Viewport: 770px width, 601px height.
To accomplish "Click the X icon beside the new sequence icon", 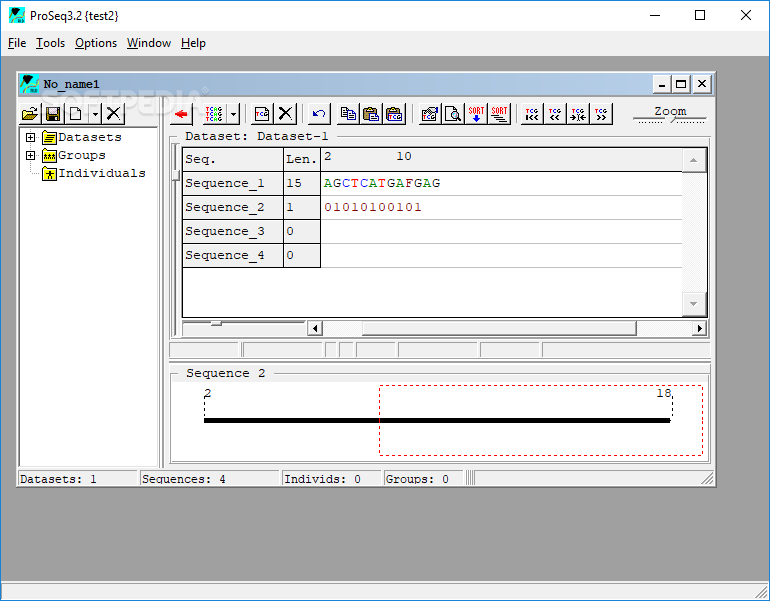I will 285,114.
